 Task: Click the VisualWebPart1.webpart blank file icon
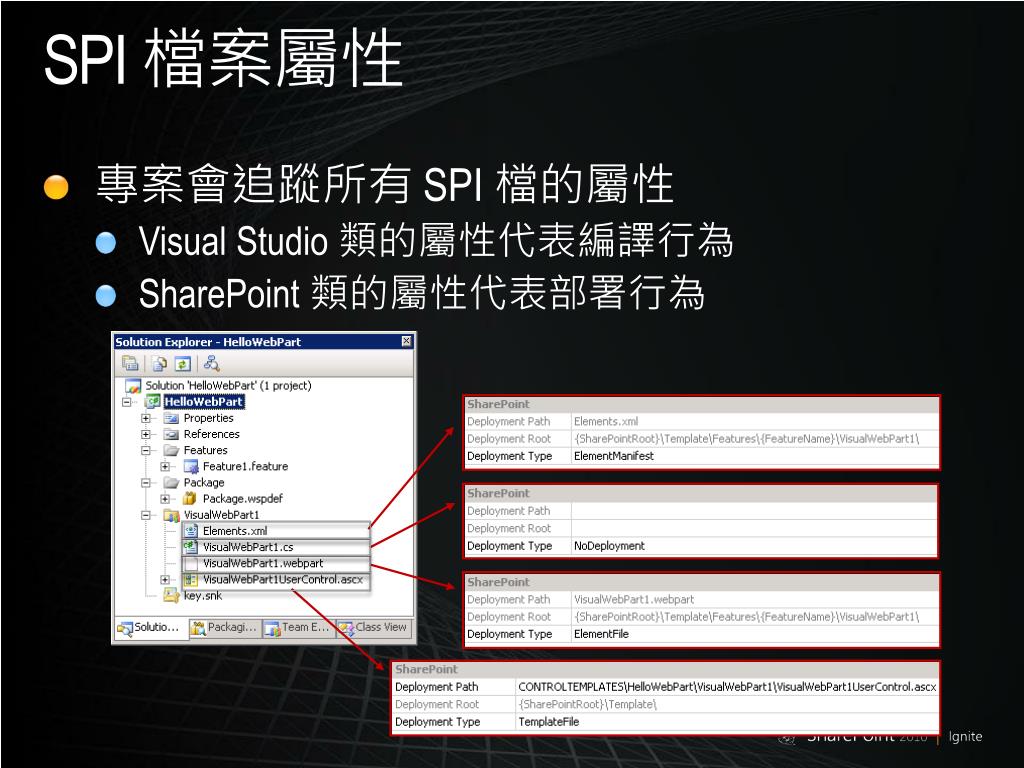tap(191, 563)
